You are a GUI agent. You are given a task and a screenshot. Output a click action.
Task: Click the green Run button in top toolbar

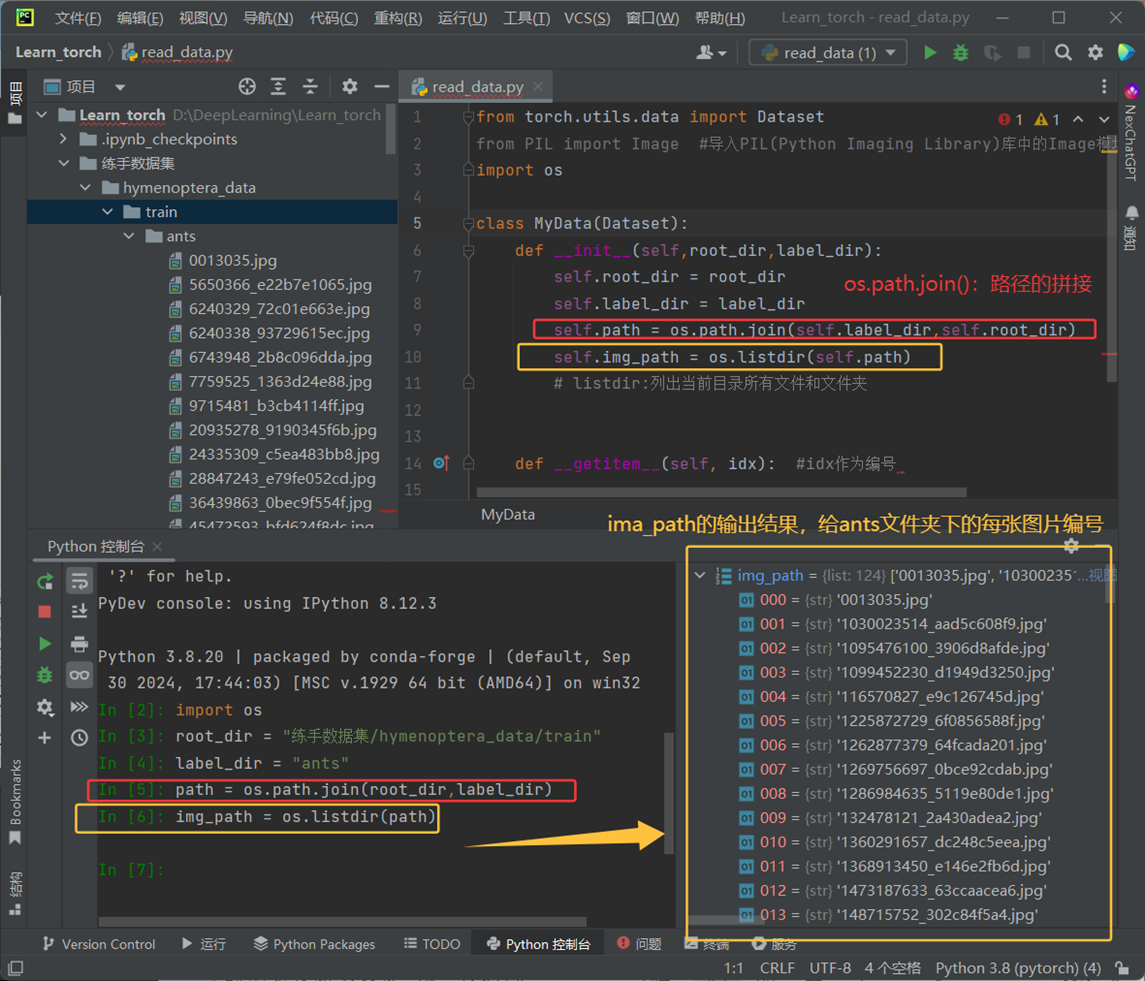[x=930, y=53]
